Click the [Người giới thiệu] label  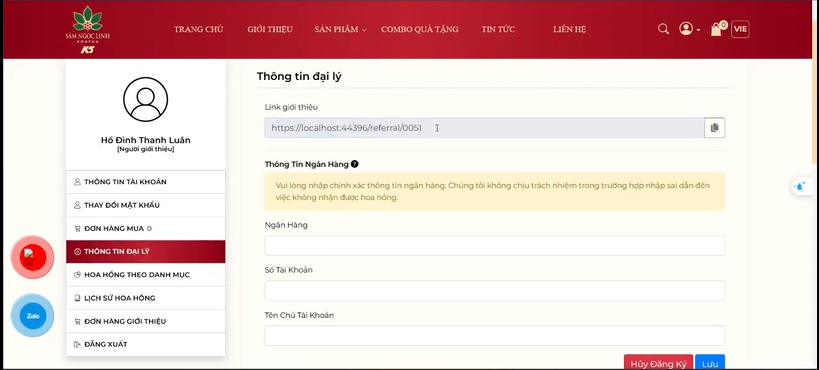(x=146, y=149)
